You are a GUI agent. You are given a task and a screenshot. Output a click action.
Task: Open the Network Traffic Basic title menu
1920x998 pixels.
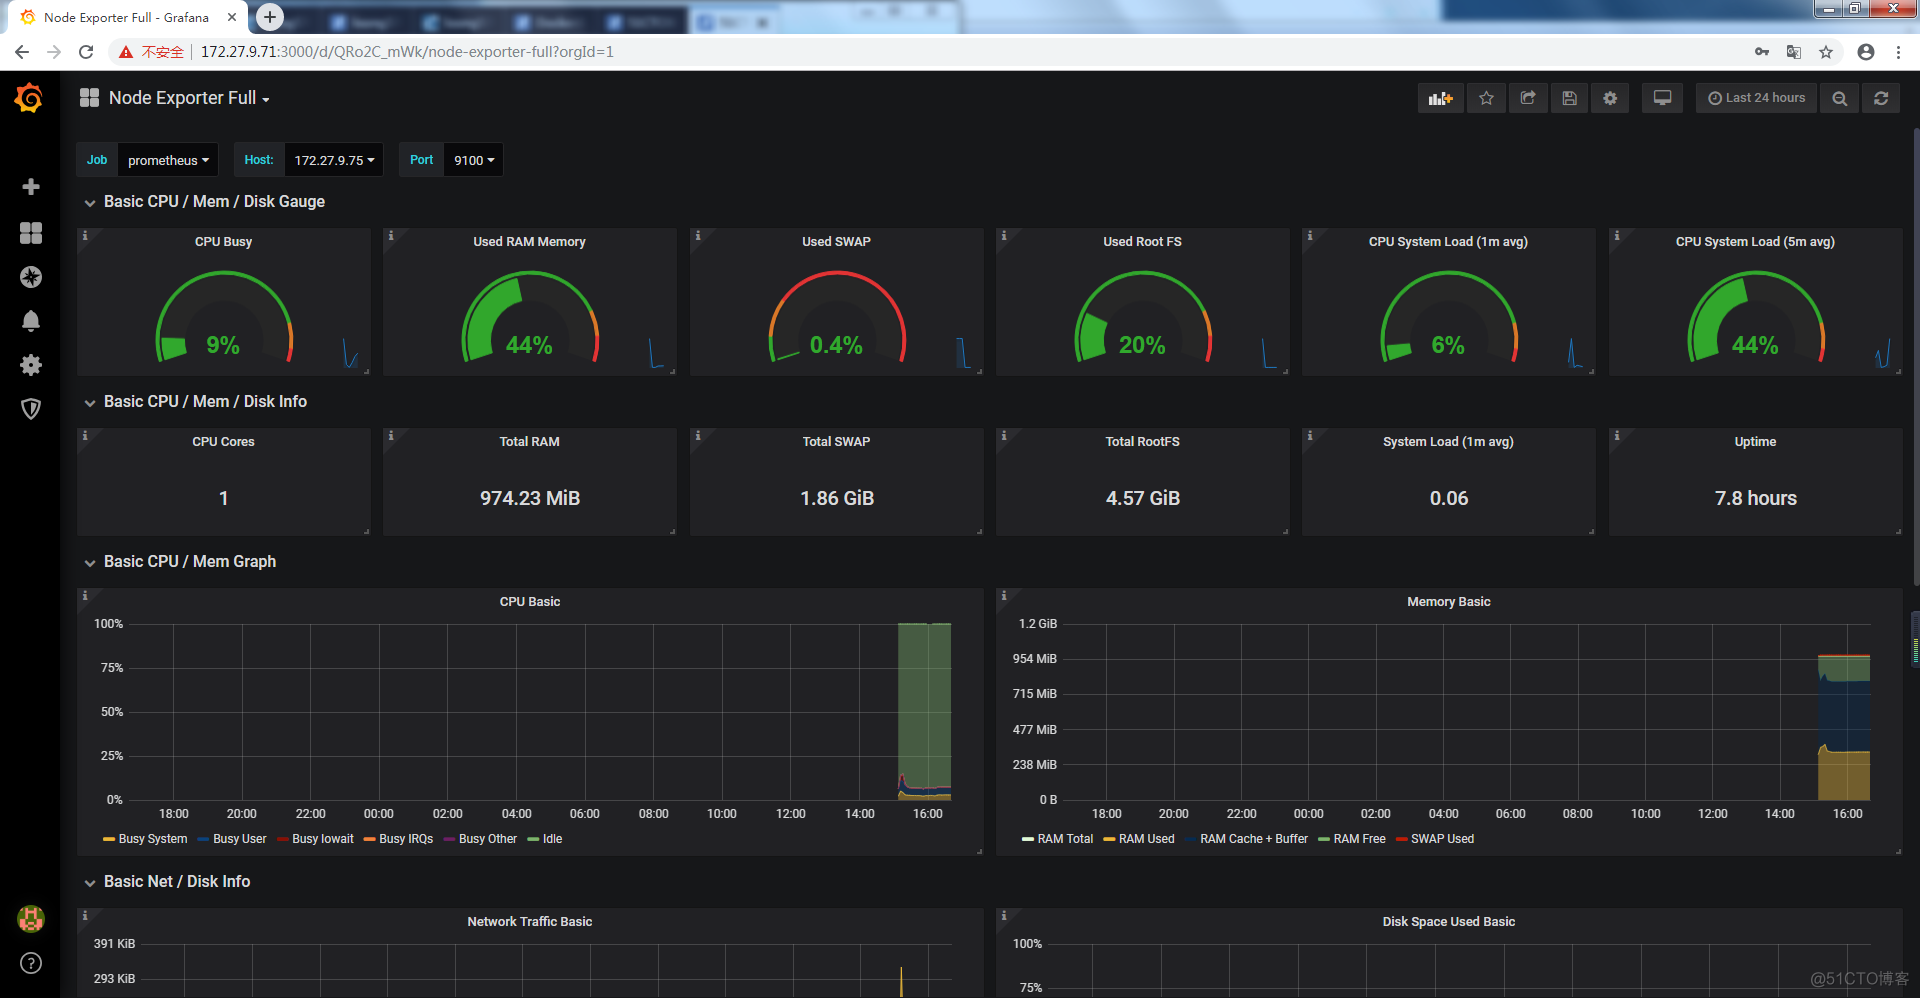pyautogui.click(x=530, y=922)
